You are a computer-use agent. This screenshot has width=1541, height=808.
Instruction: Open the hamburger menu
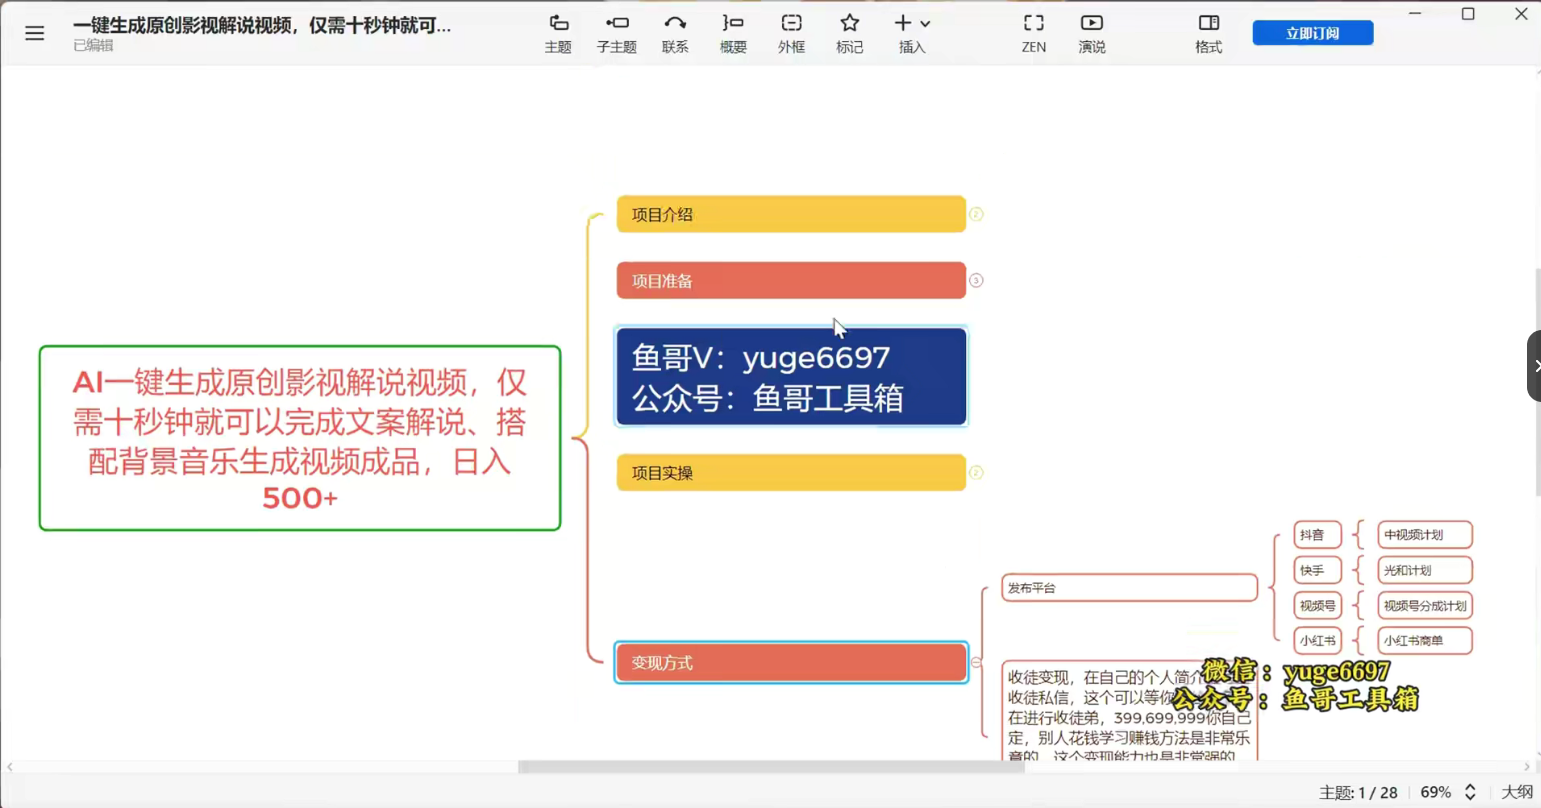[35, 33]
